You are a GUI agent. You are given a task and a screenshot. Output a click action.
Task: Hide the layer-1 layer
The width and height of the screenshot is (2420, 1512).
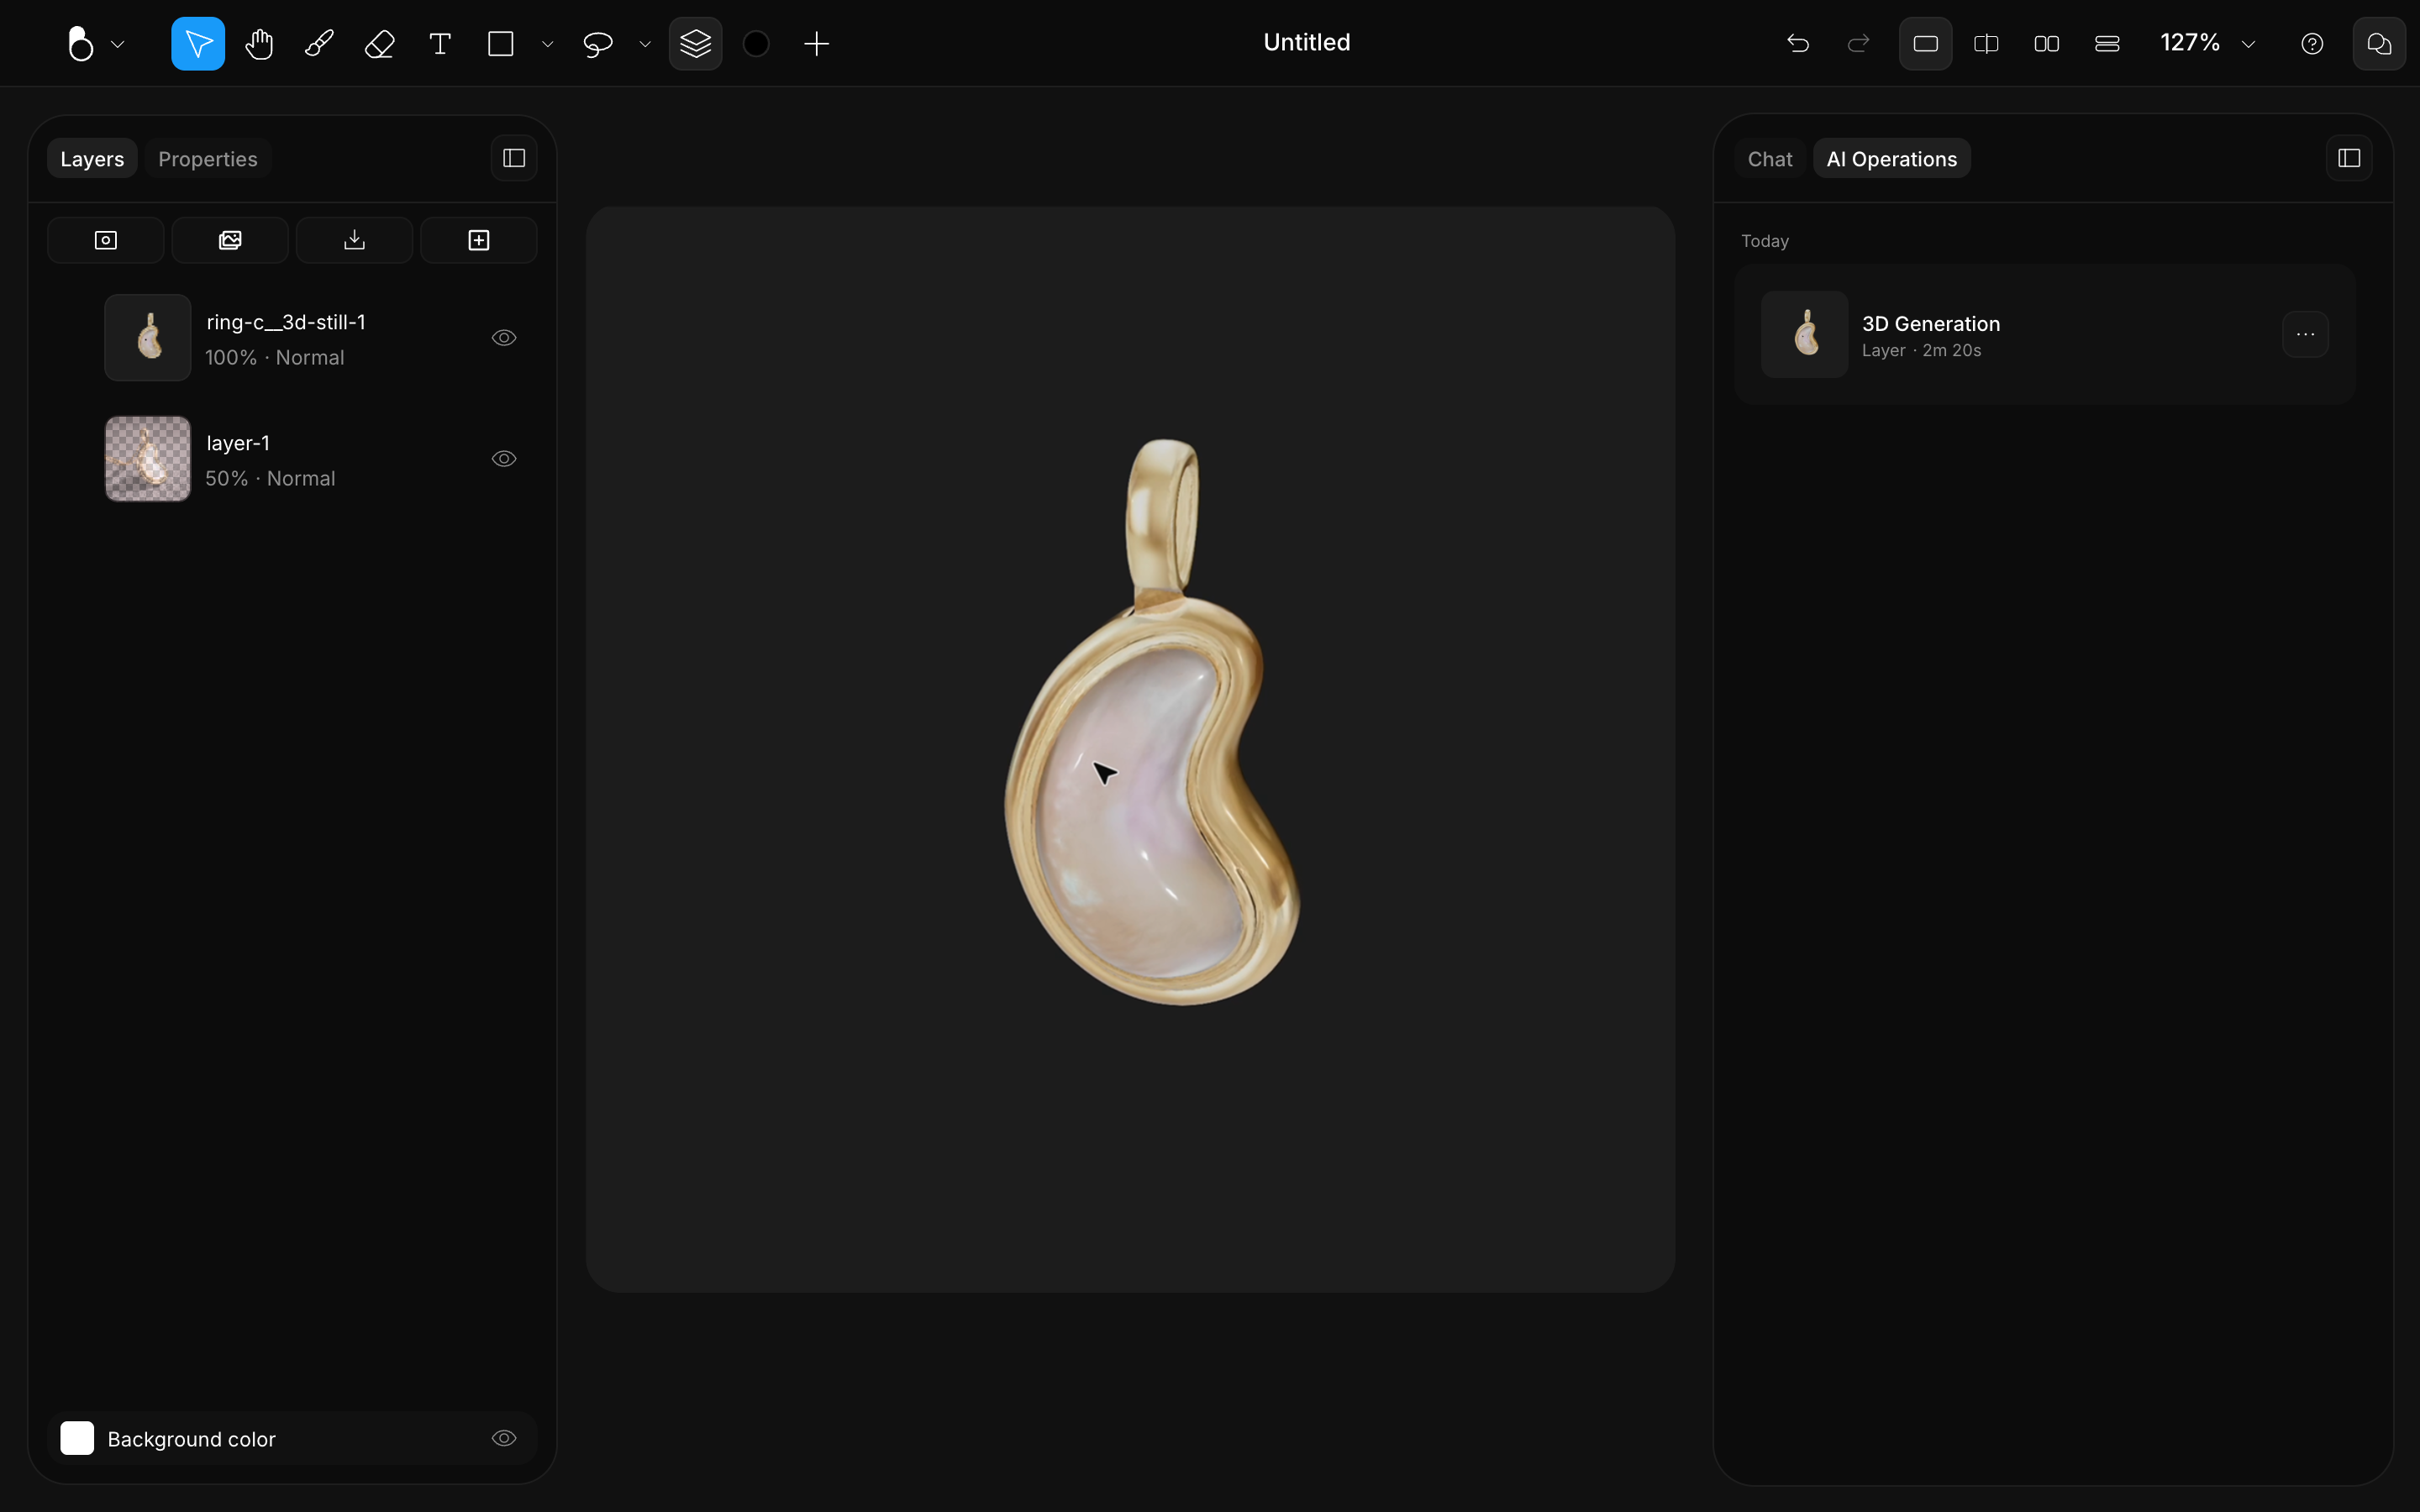tap(504, 459)
